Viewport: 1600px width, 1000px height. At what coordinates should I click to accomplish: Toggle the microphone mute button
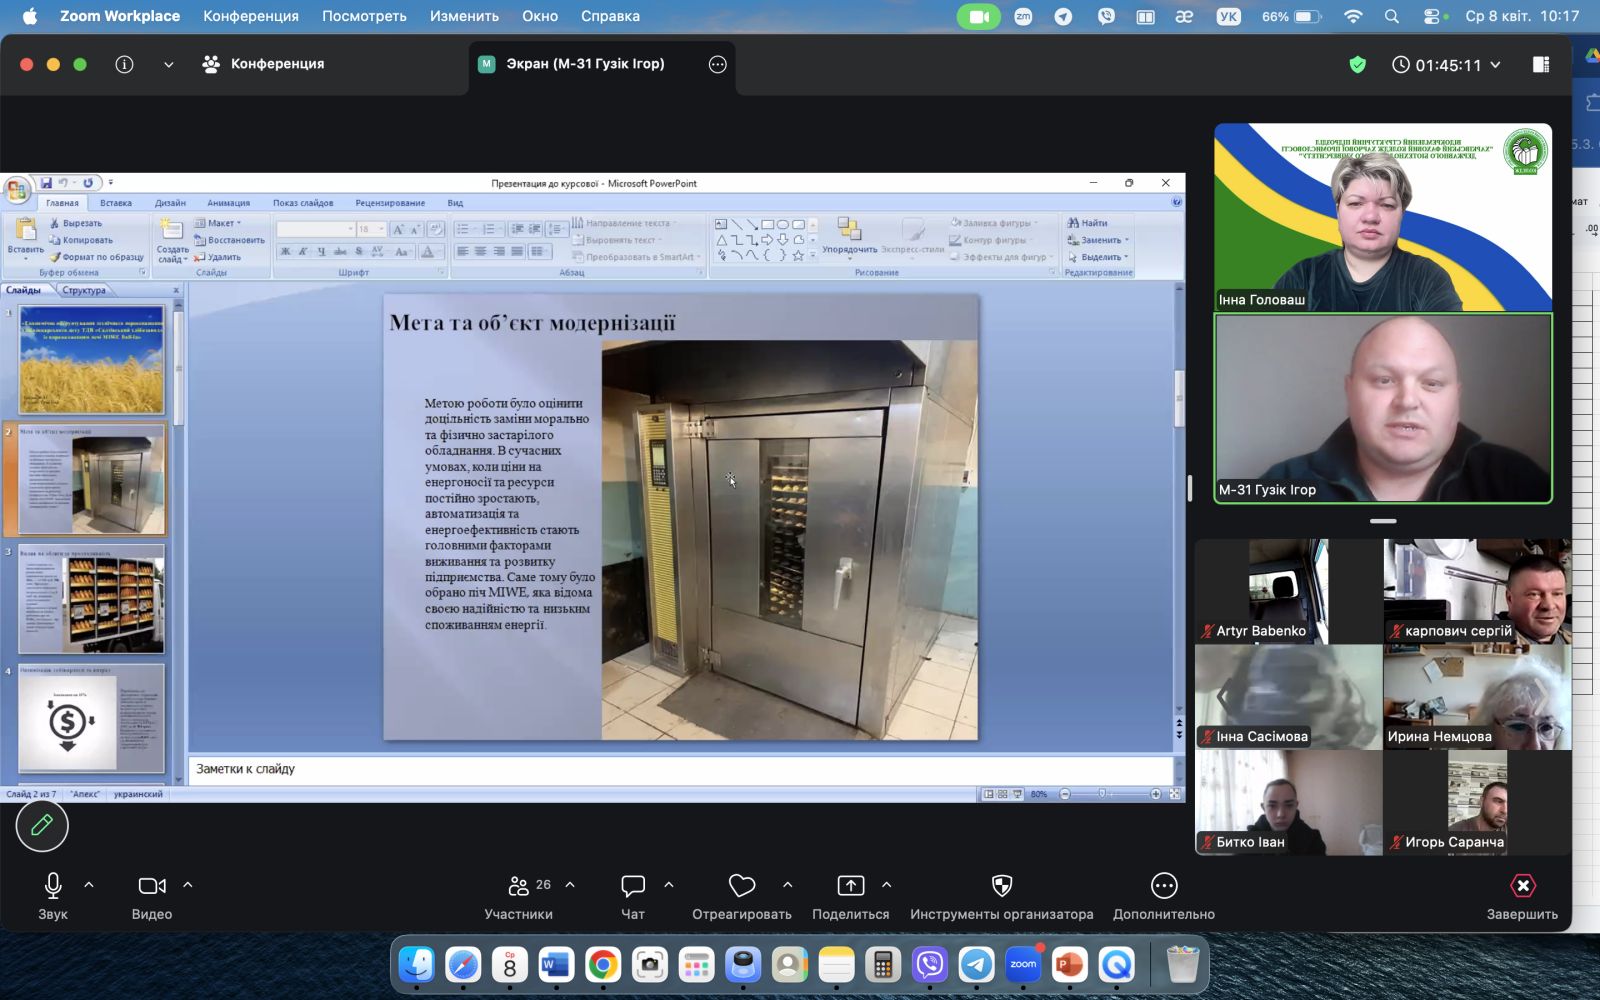(x=53, y=886)
